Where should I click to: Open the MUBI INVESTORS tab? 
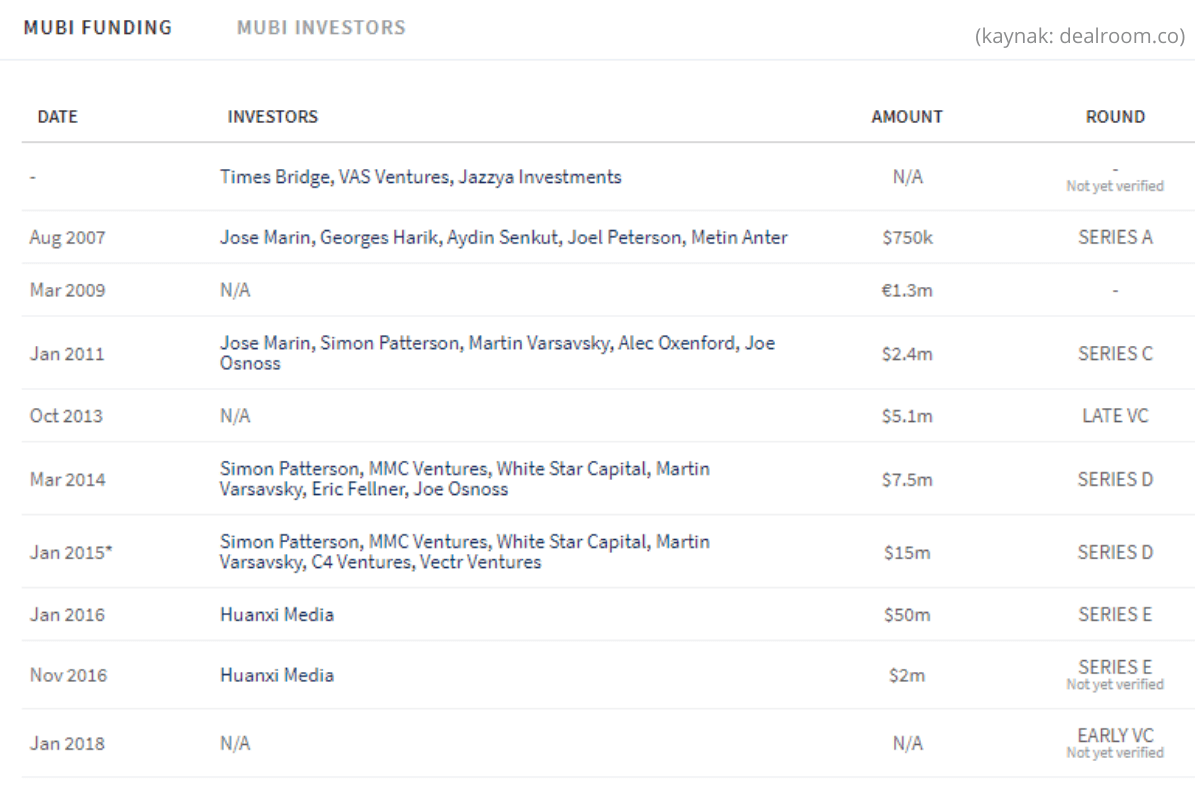[321, 27]
